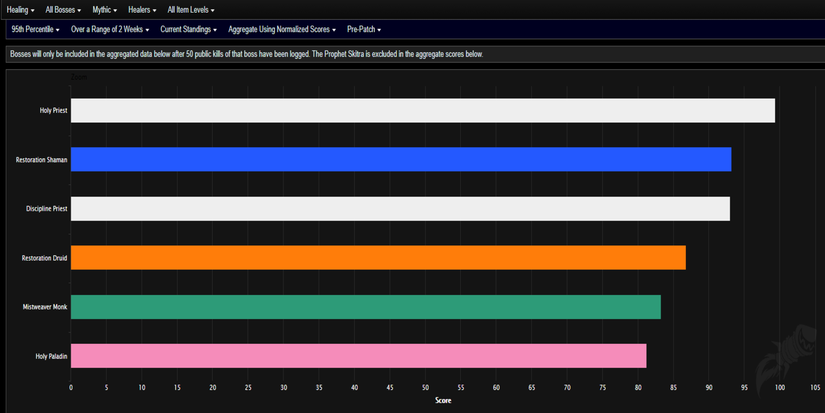Open the All Bosses dropdown

63,10
